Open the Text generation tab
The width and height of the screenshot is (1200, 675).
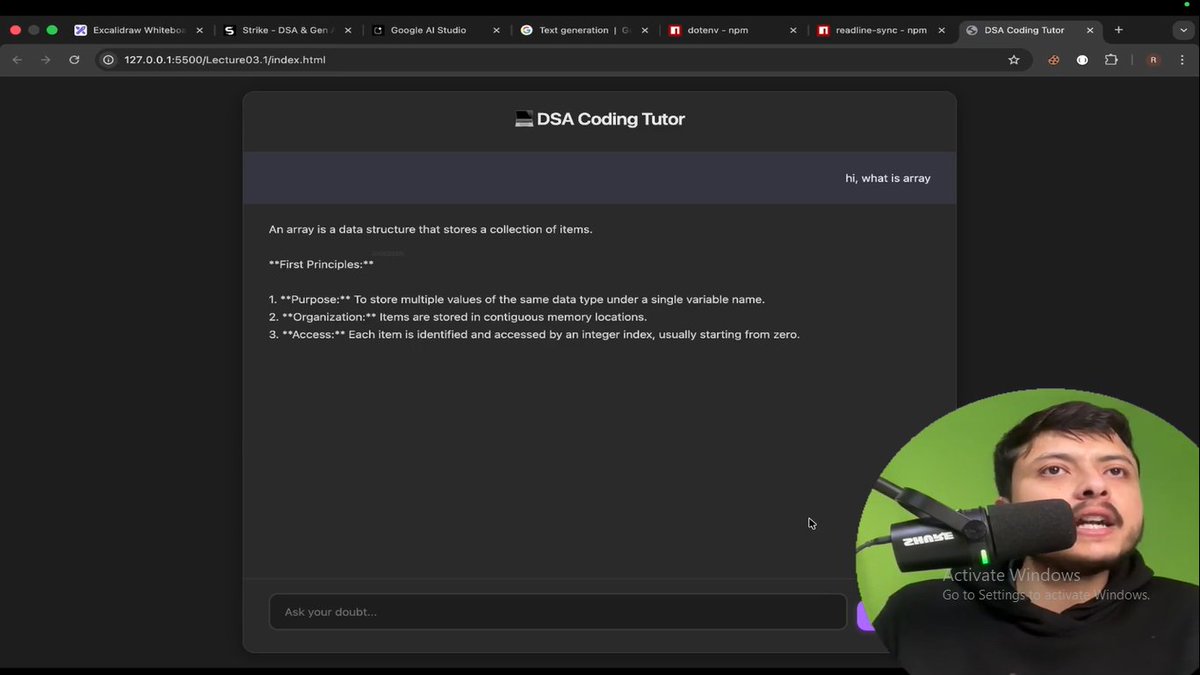583,30
